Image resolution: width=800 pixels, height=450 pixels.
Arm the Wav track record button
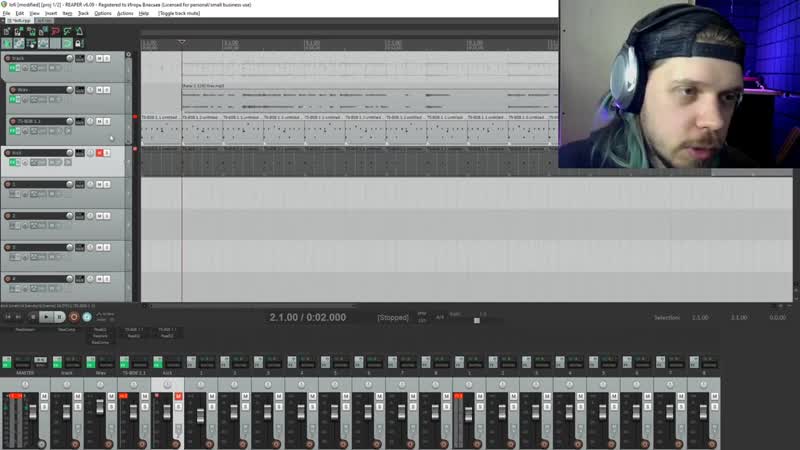tap(13, 90)
